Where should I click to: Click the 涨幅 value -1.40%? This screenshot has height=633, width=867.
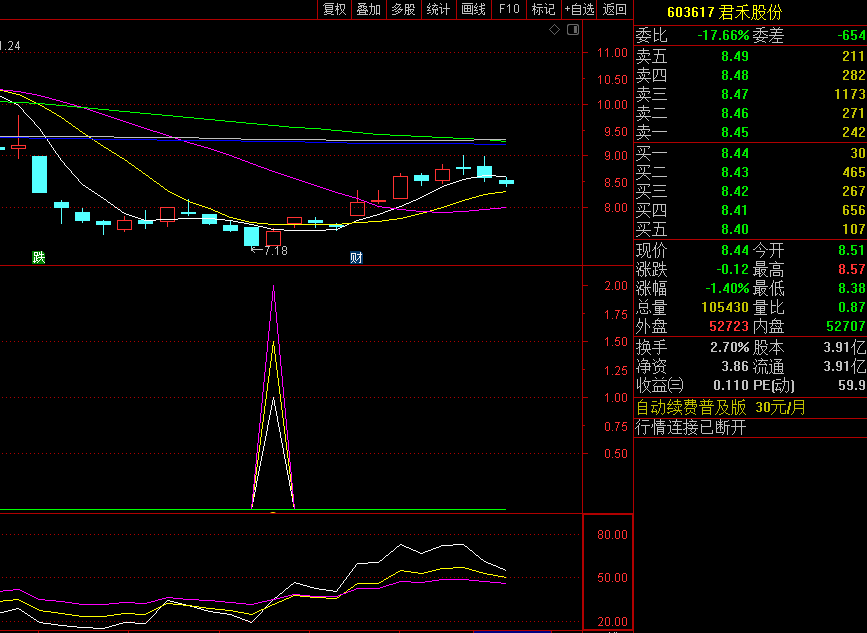coord(727,288)
